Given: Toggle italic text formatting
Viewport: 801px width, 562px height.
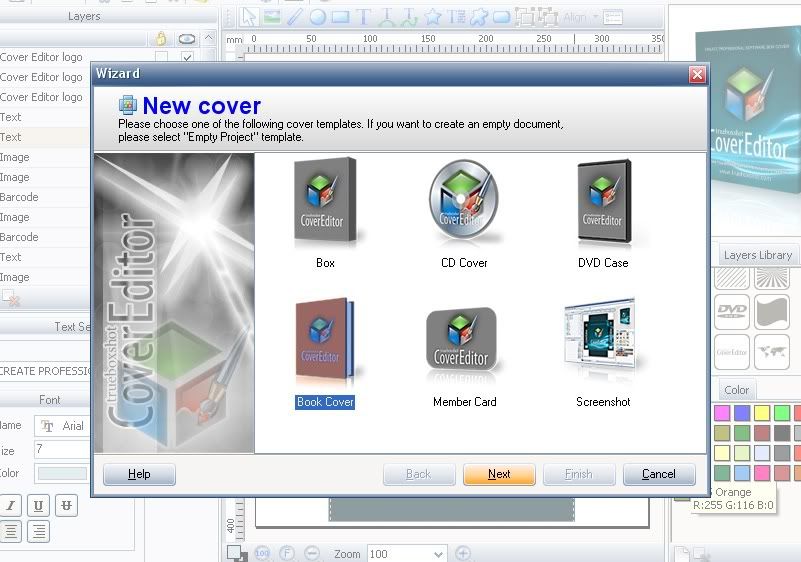Looking at the screenshot, I should [x=10, y=505].
